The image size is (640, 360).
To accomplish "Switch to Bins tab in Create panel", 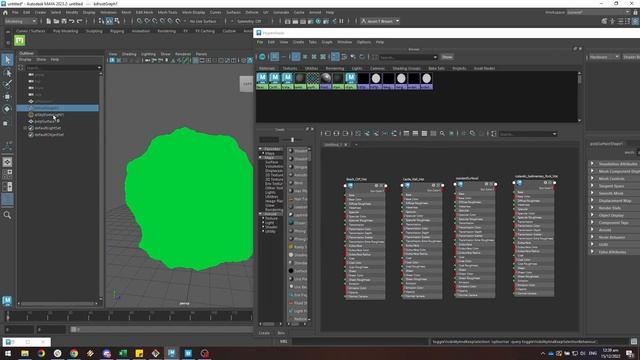I will 281,333.
